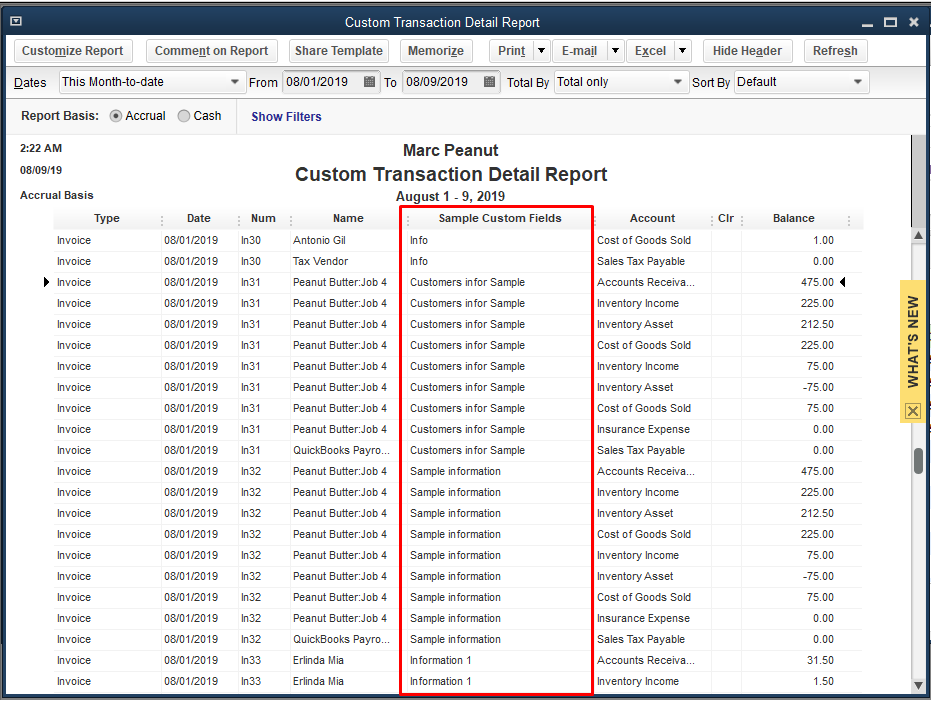Close the What's New side panel
The image size is (931, 705).
click(x=912, y=411)
